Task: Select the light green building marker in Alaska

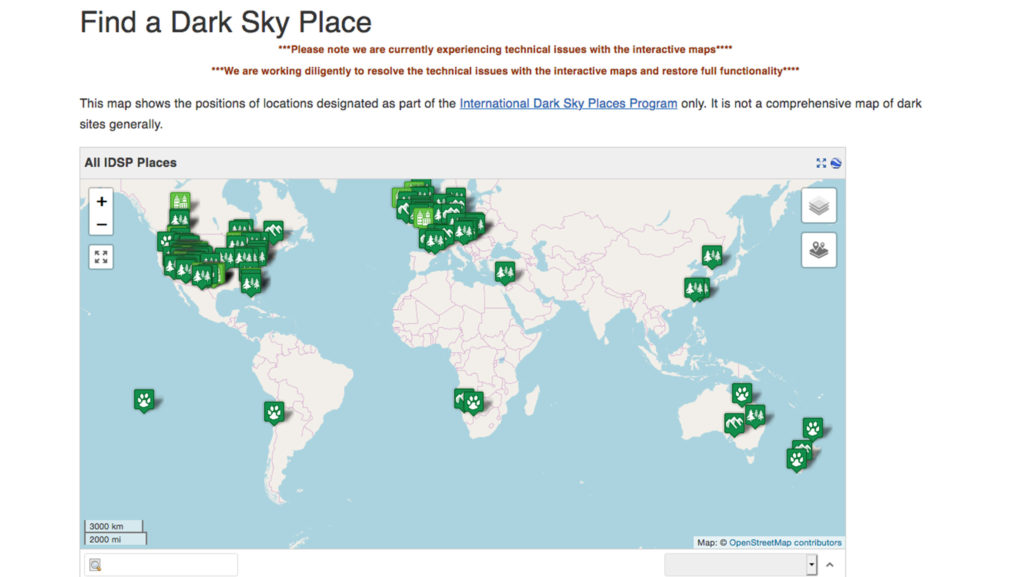Action: 180,201
